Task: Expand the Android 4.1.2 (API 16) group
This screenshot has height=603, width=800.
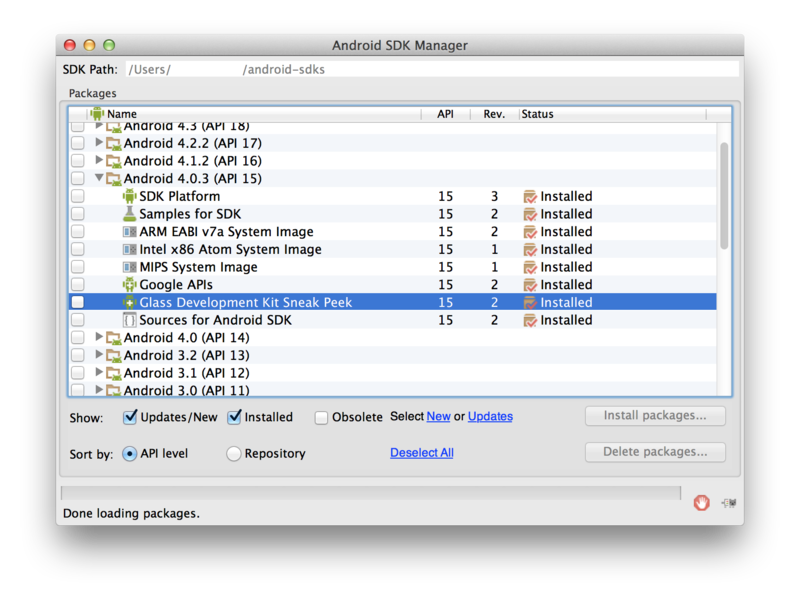Action: [x=99, y=160]
